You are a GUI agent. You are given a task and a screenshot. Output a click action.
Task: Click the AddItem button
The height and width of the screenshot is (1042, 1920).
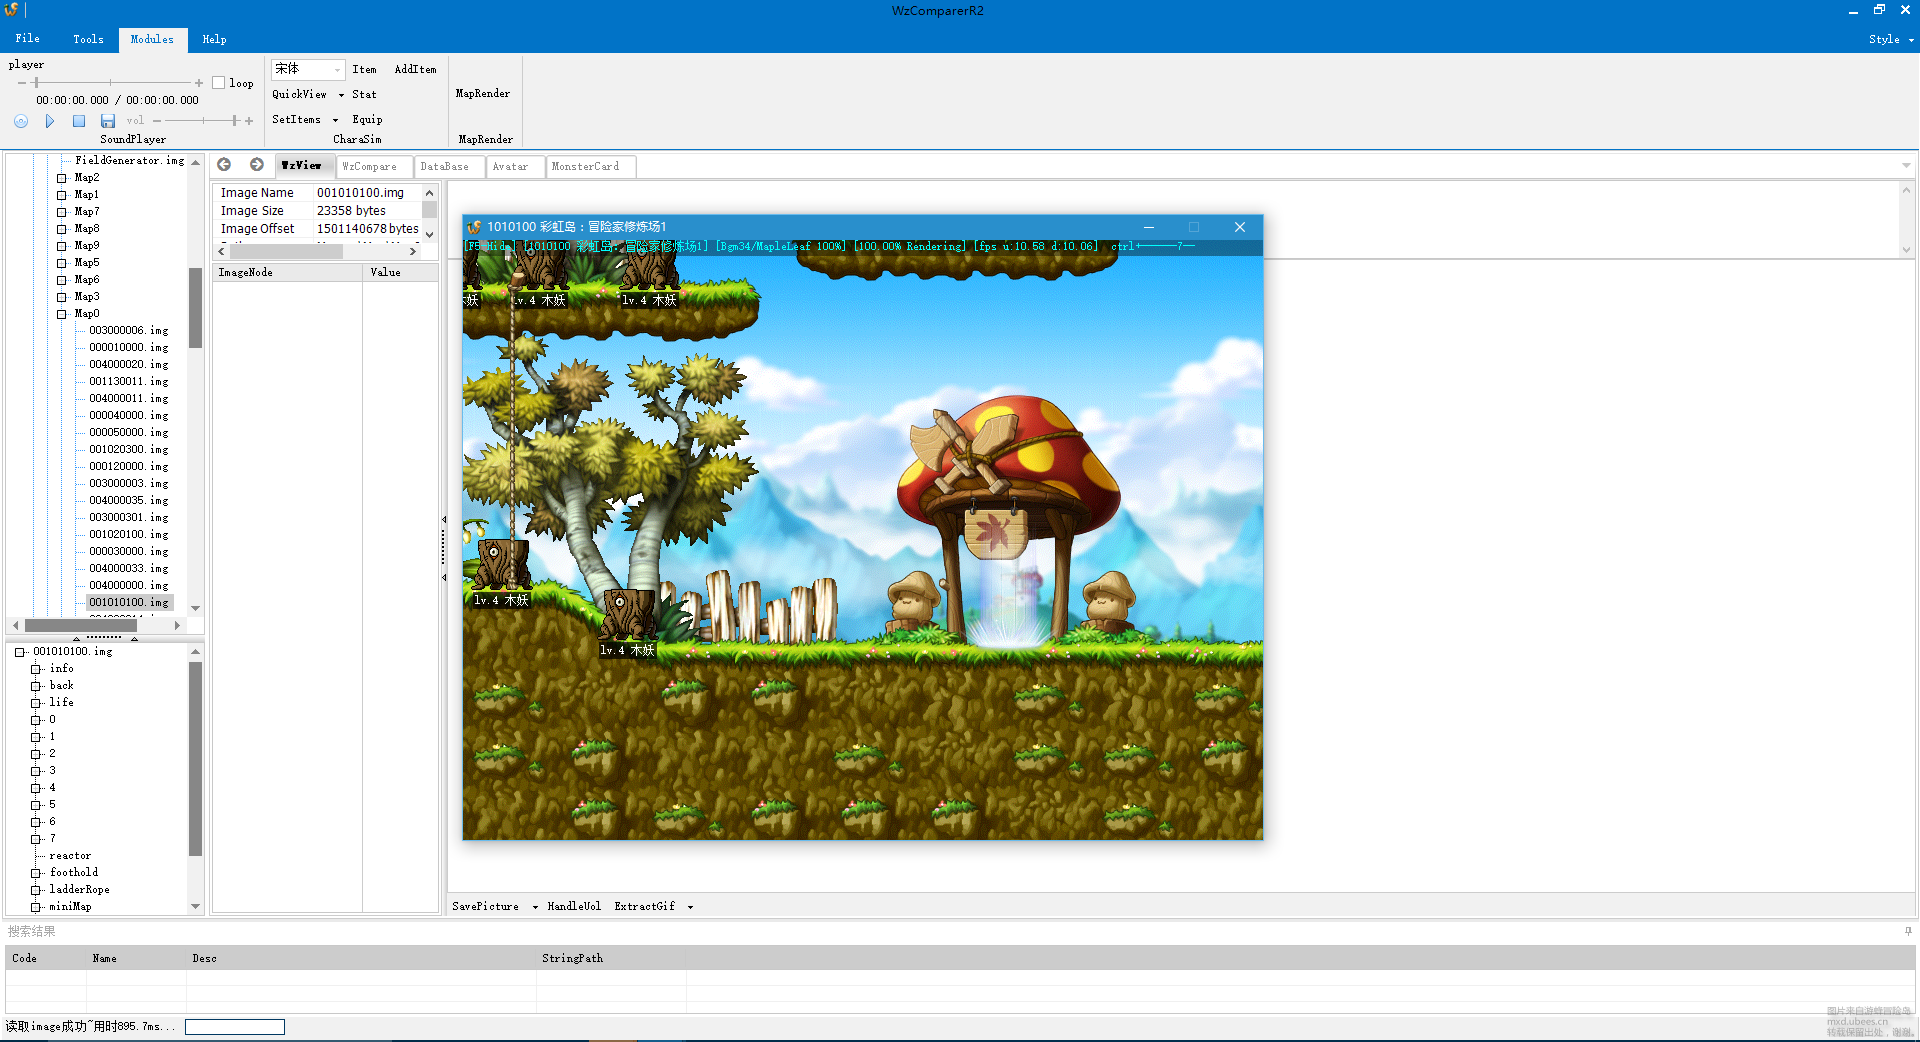(x=415, y=70)
